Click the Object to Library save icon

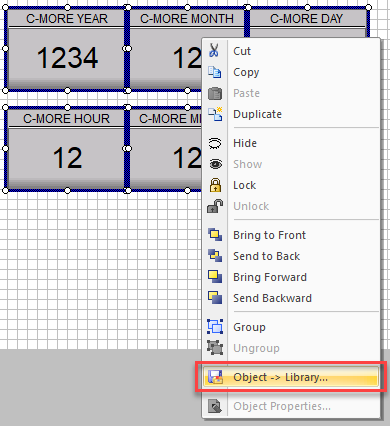(x=215, y=377)
